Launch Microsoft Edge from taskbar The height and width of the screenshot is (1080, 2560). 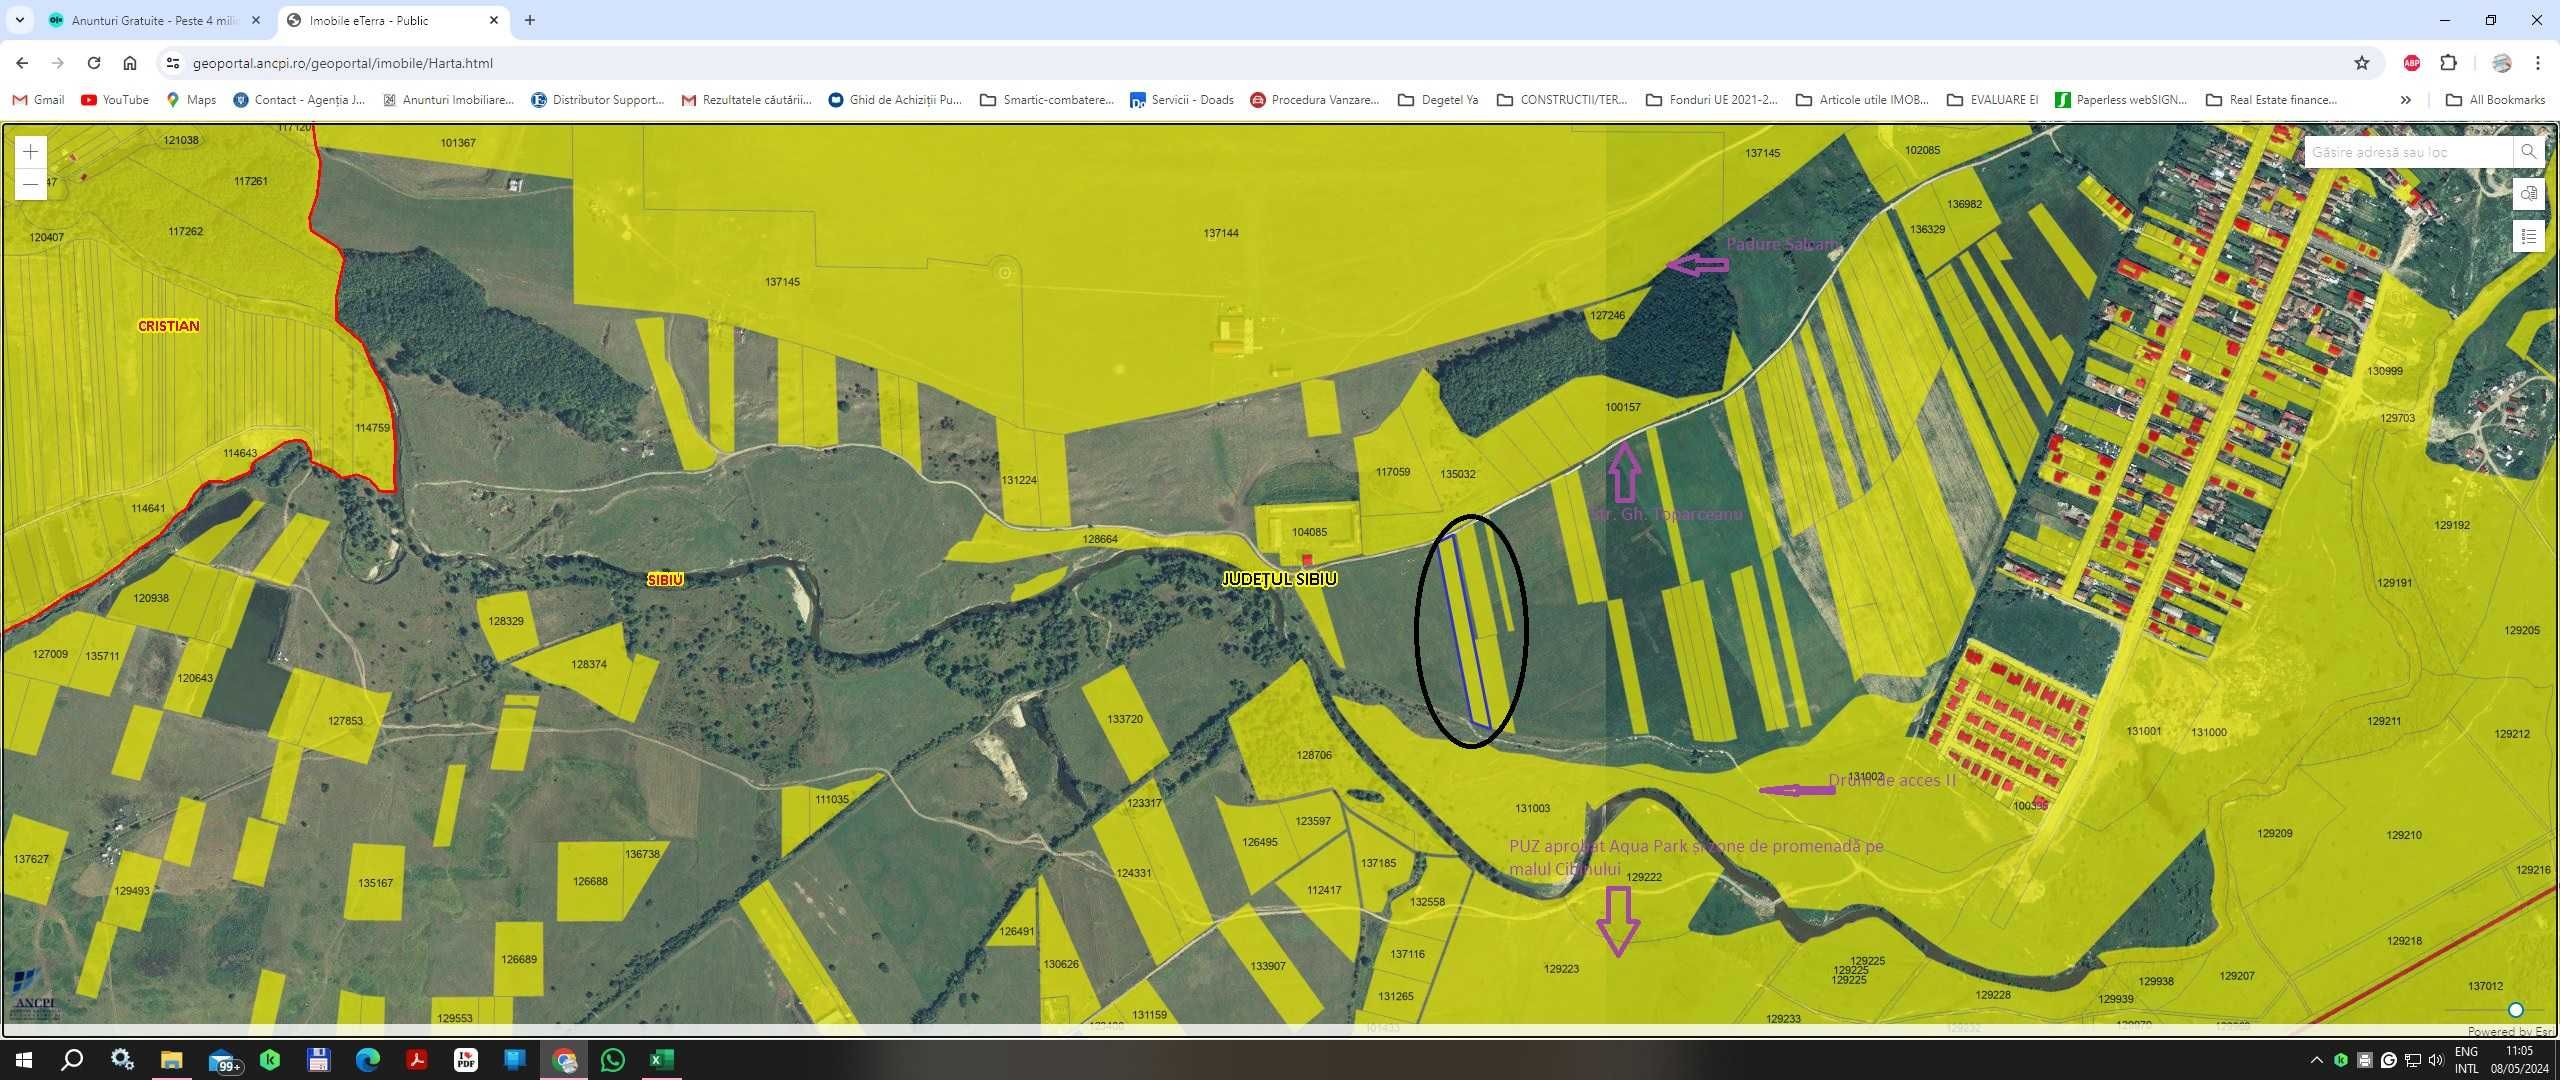pyautogui.click(x=368, y=1060)
